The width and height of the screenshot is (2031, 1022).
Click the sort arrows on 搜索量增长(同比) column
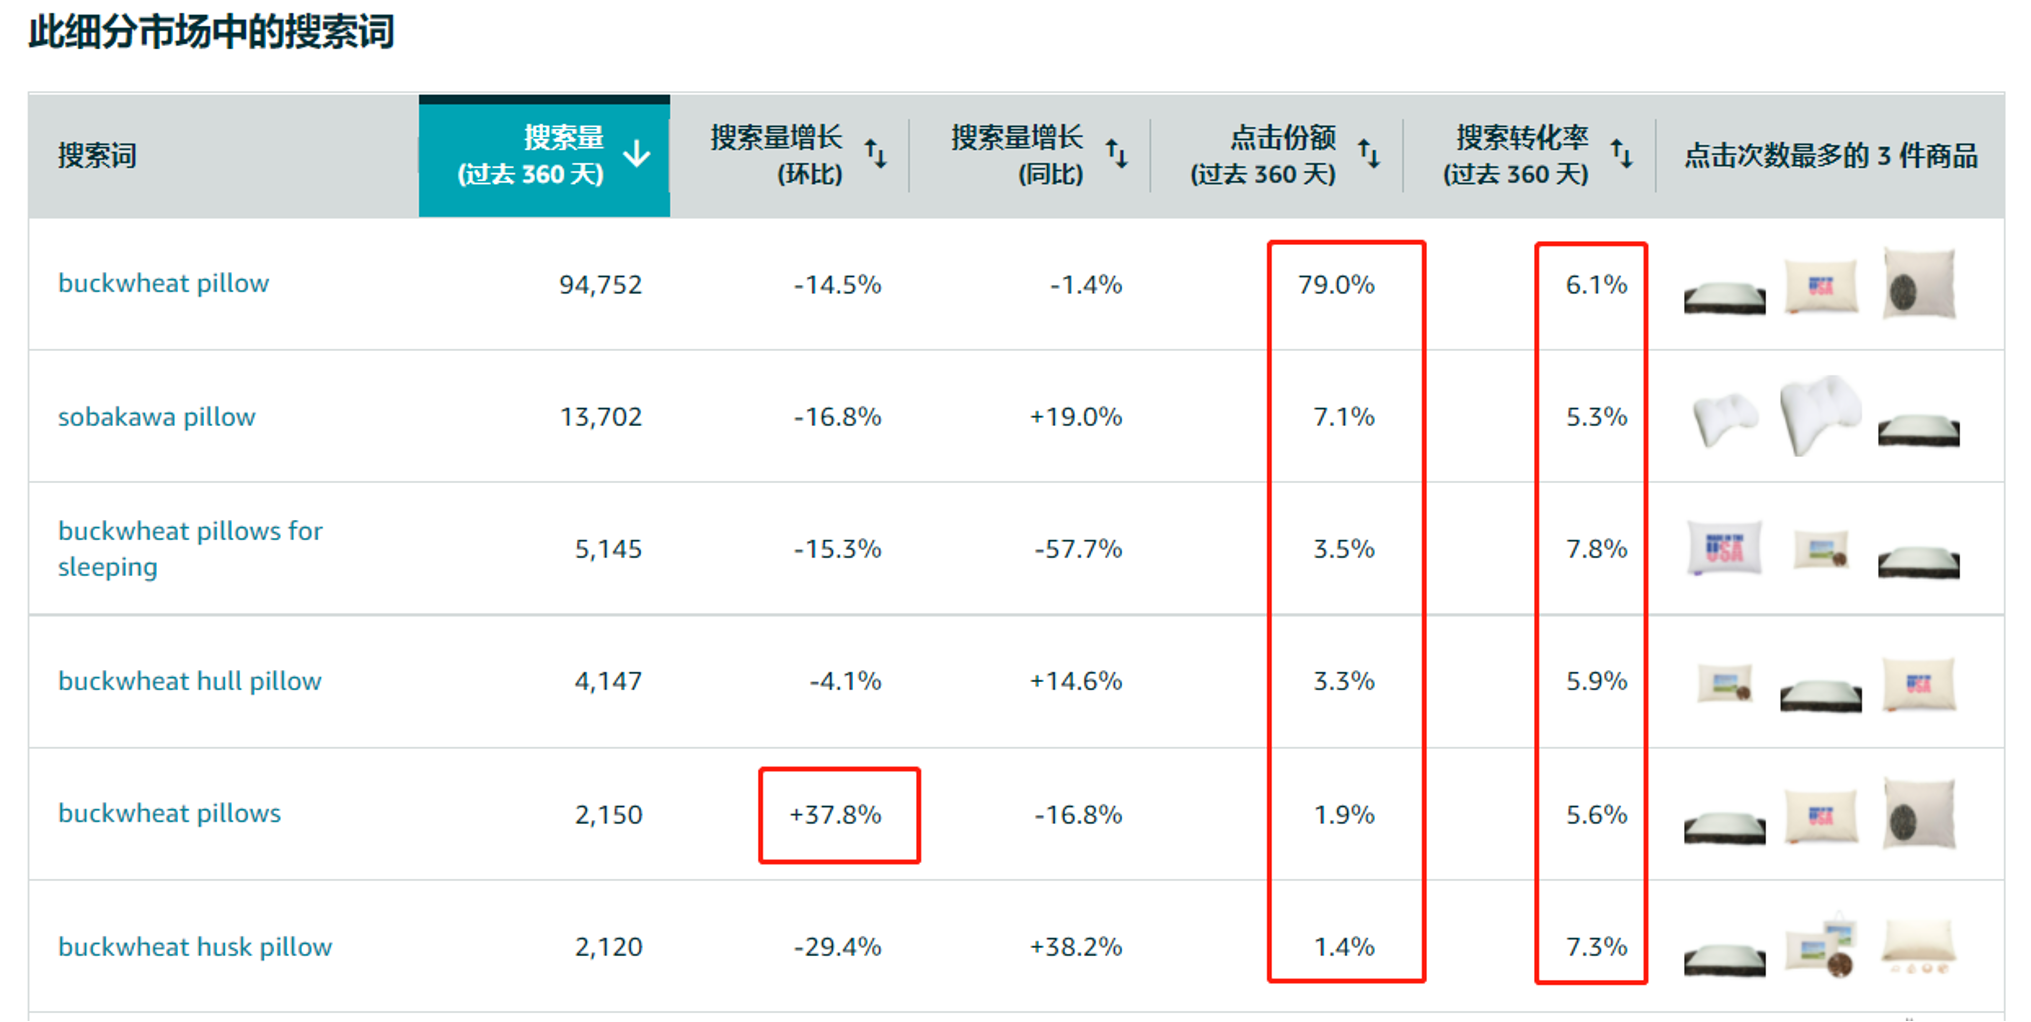pos(1117,154)
